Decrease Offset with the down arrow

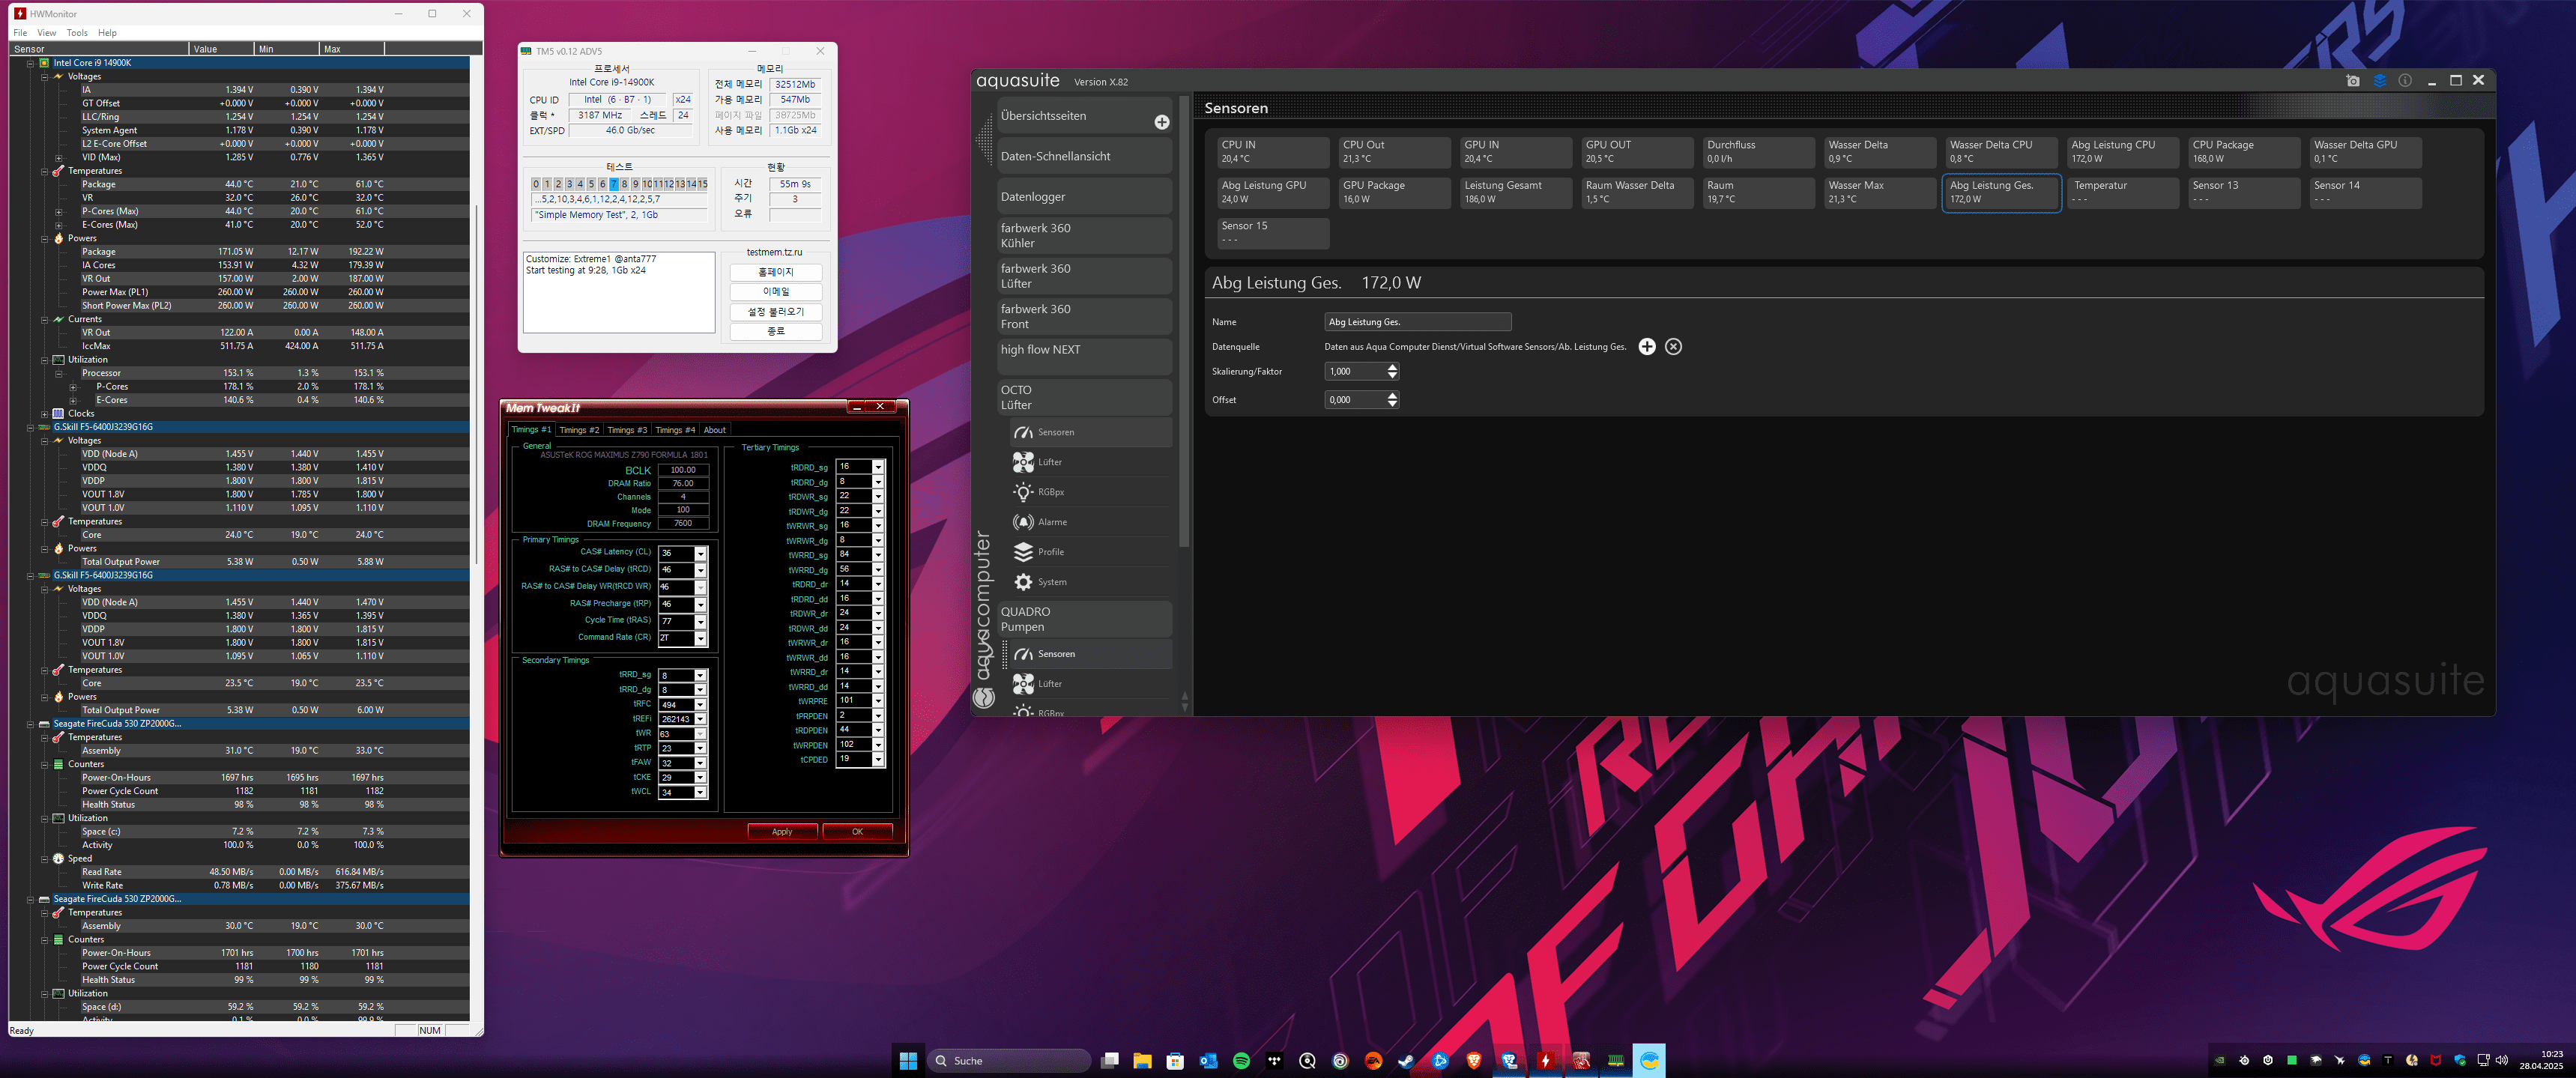click(x=1392, y=404)
